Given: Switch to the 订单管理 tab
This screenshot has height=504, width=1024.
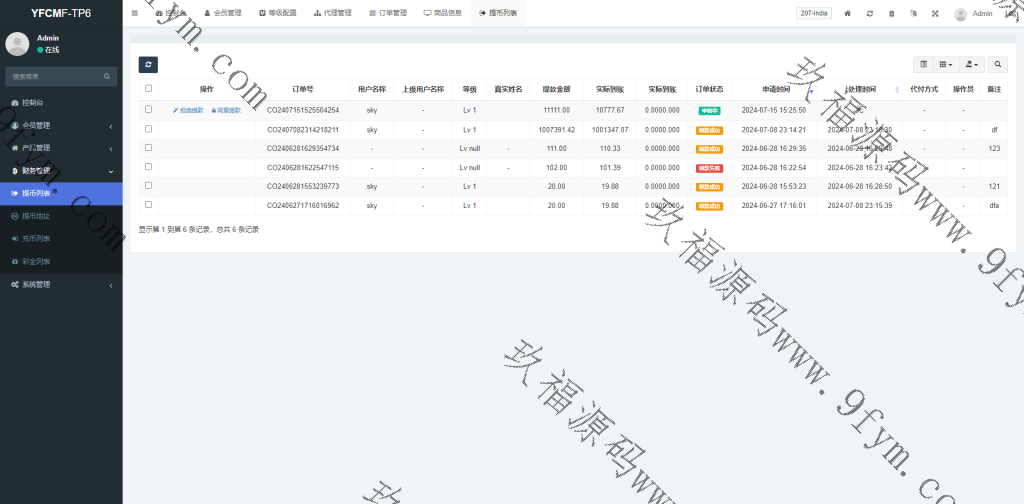Looking at the screenshot, I should click(387, 13).
